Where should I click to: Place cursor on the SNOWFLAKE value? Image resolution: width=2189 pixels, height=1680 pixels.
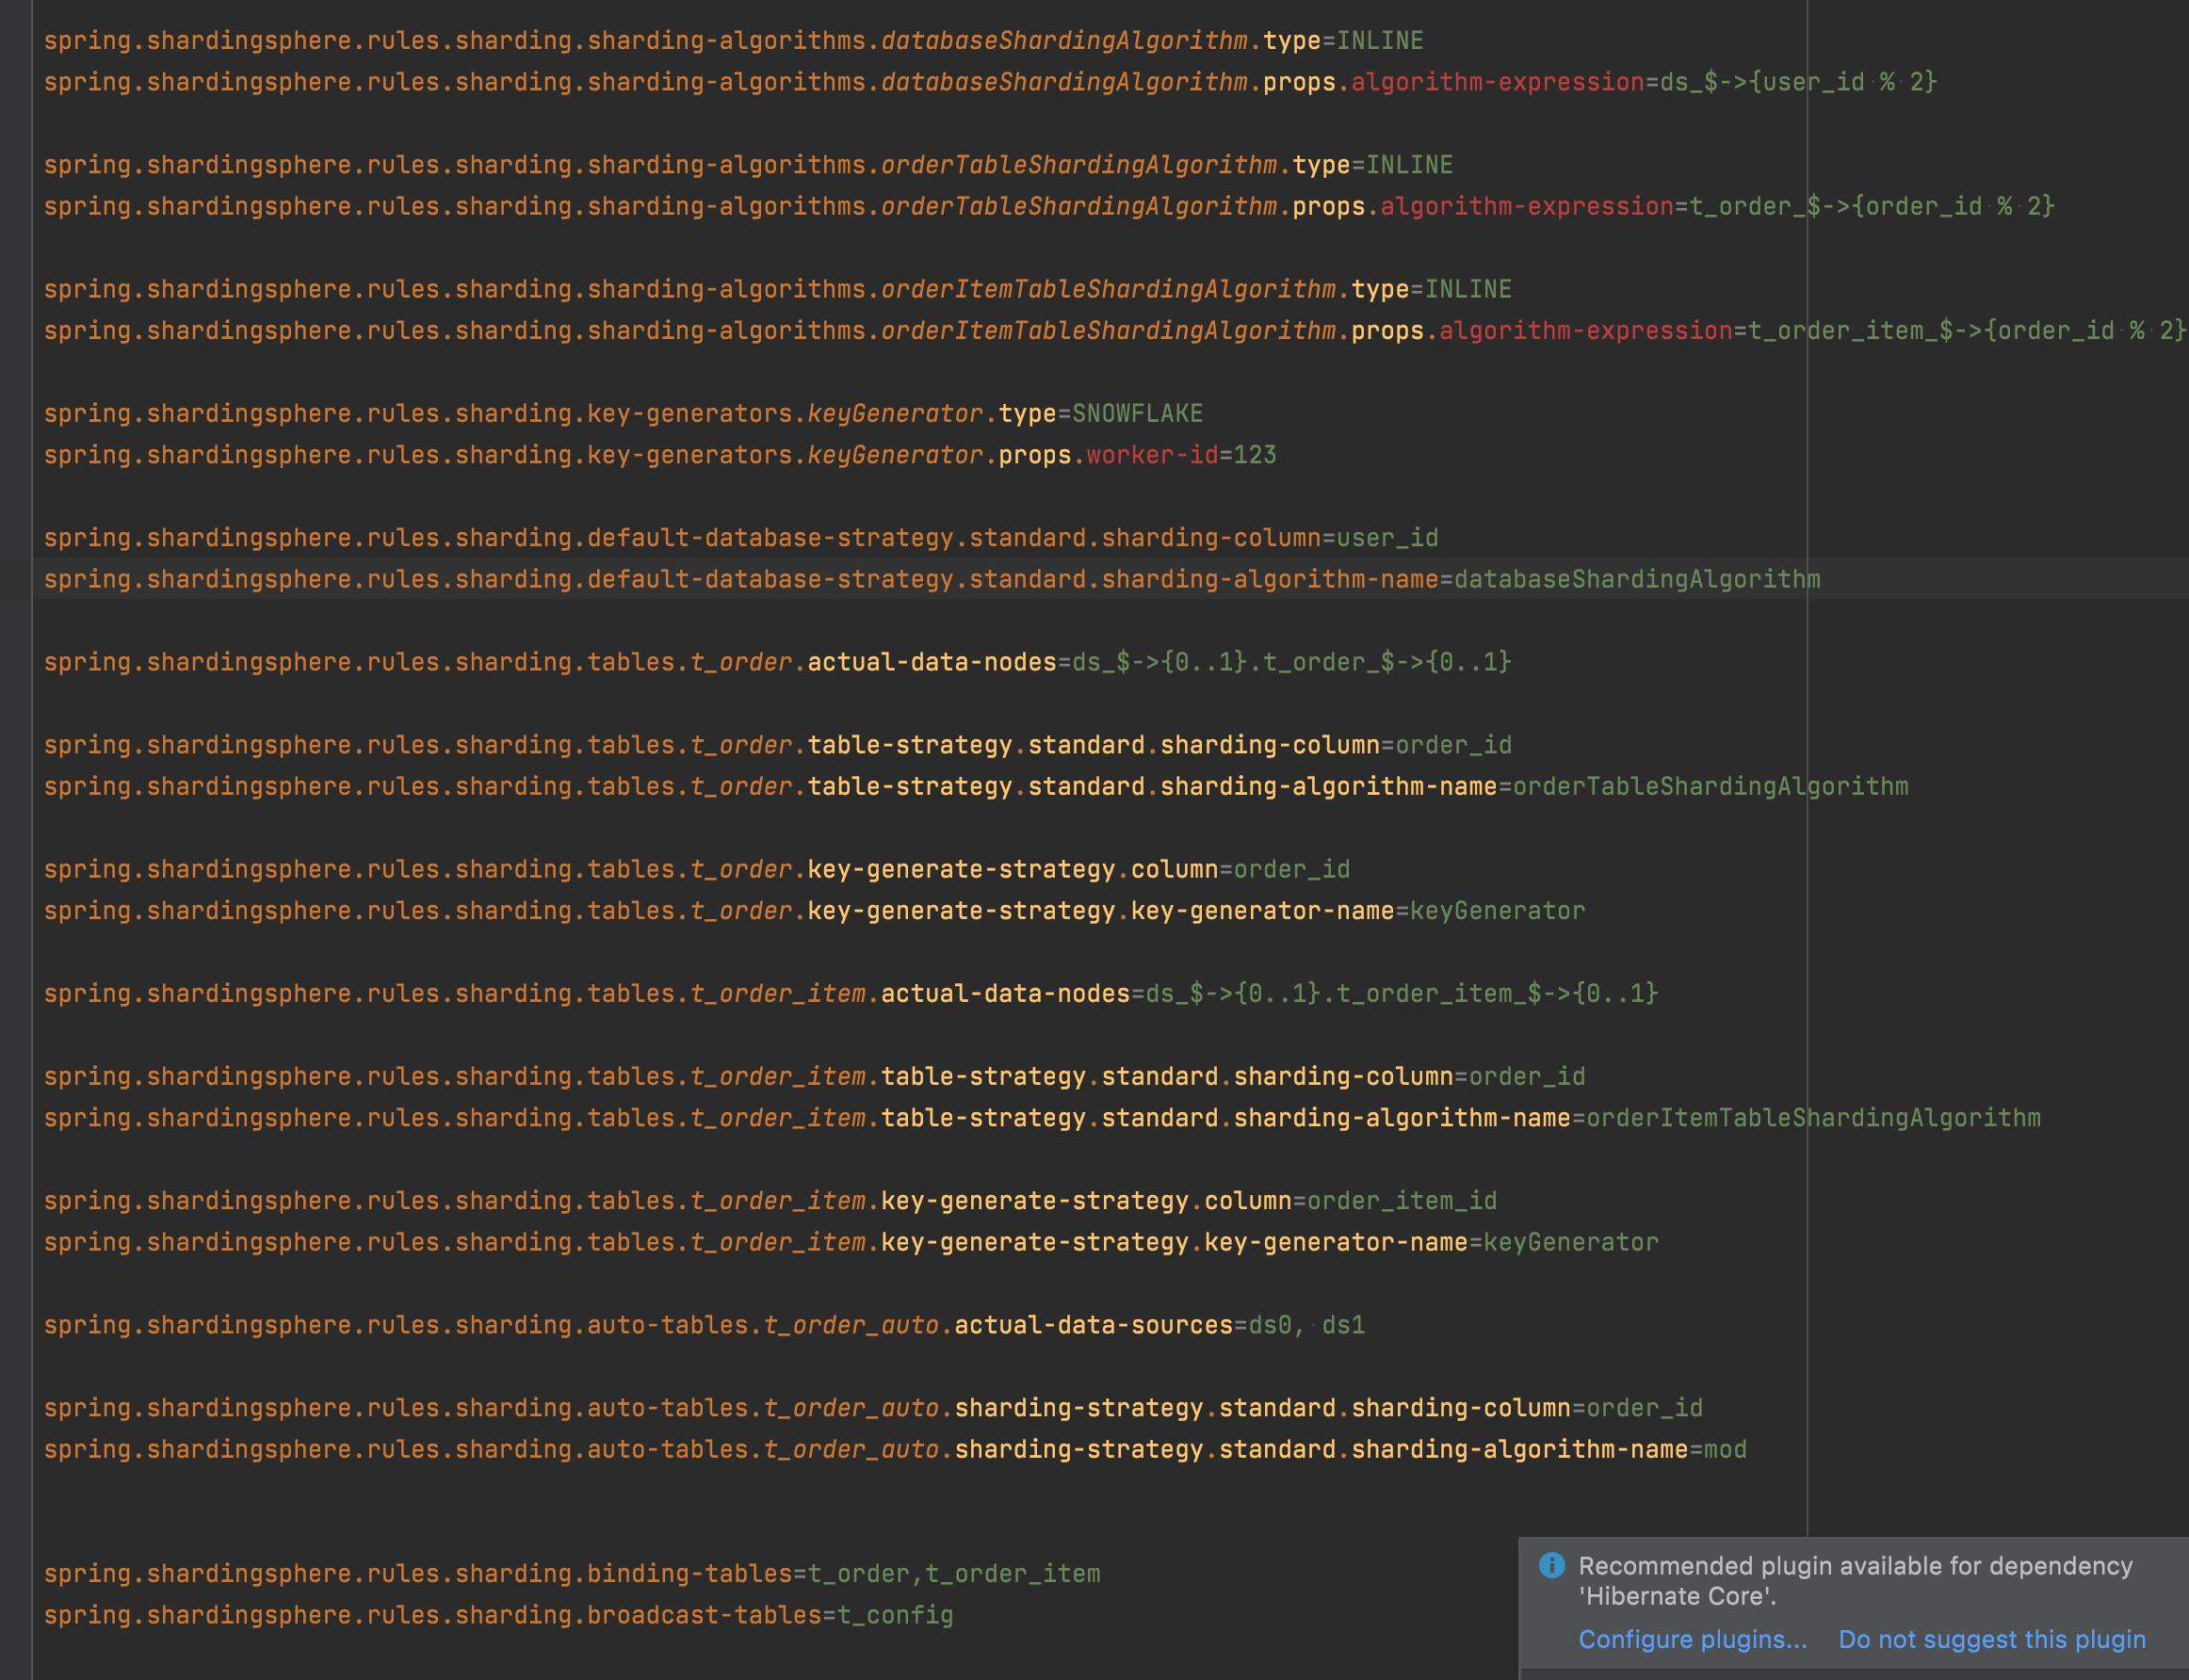tap(1137, 413)
